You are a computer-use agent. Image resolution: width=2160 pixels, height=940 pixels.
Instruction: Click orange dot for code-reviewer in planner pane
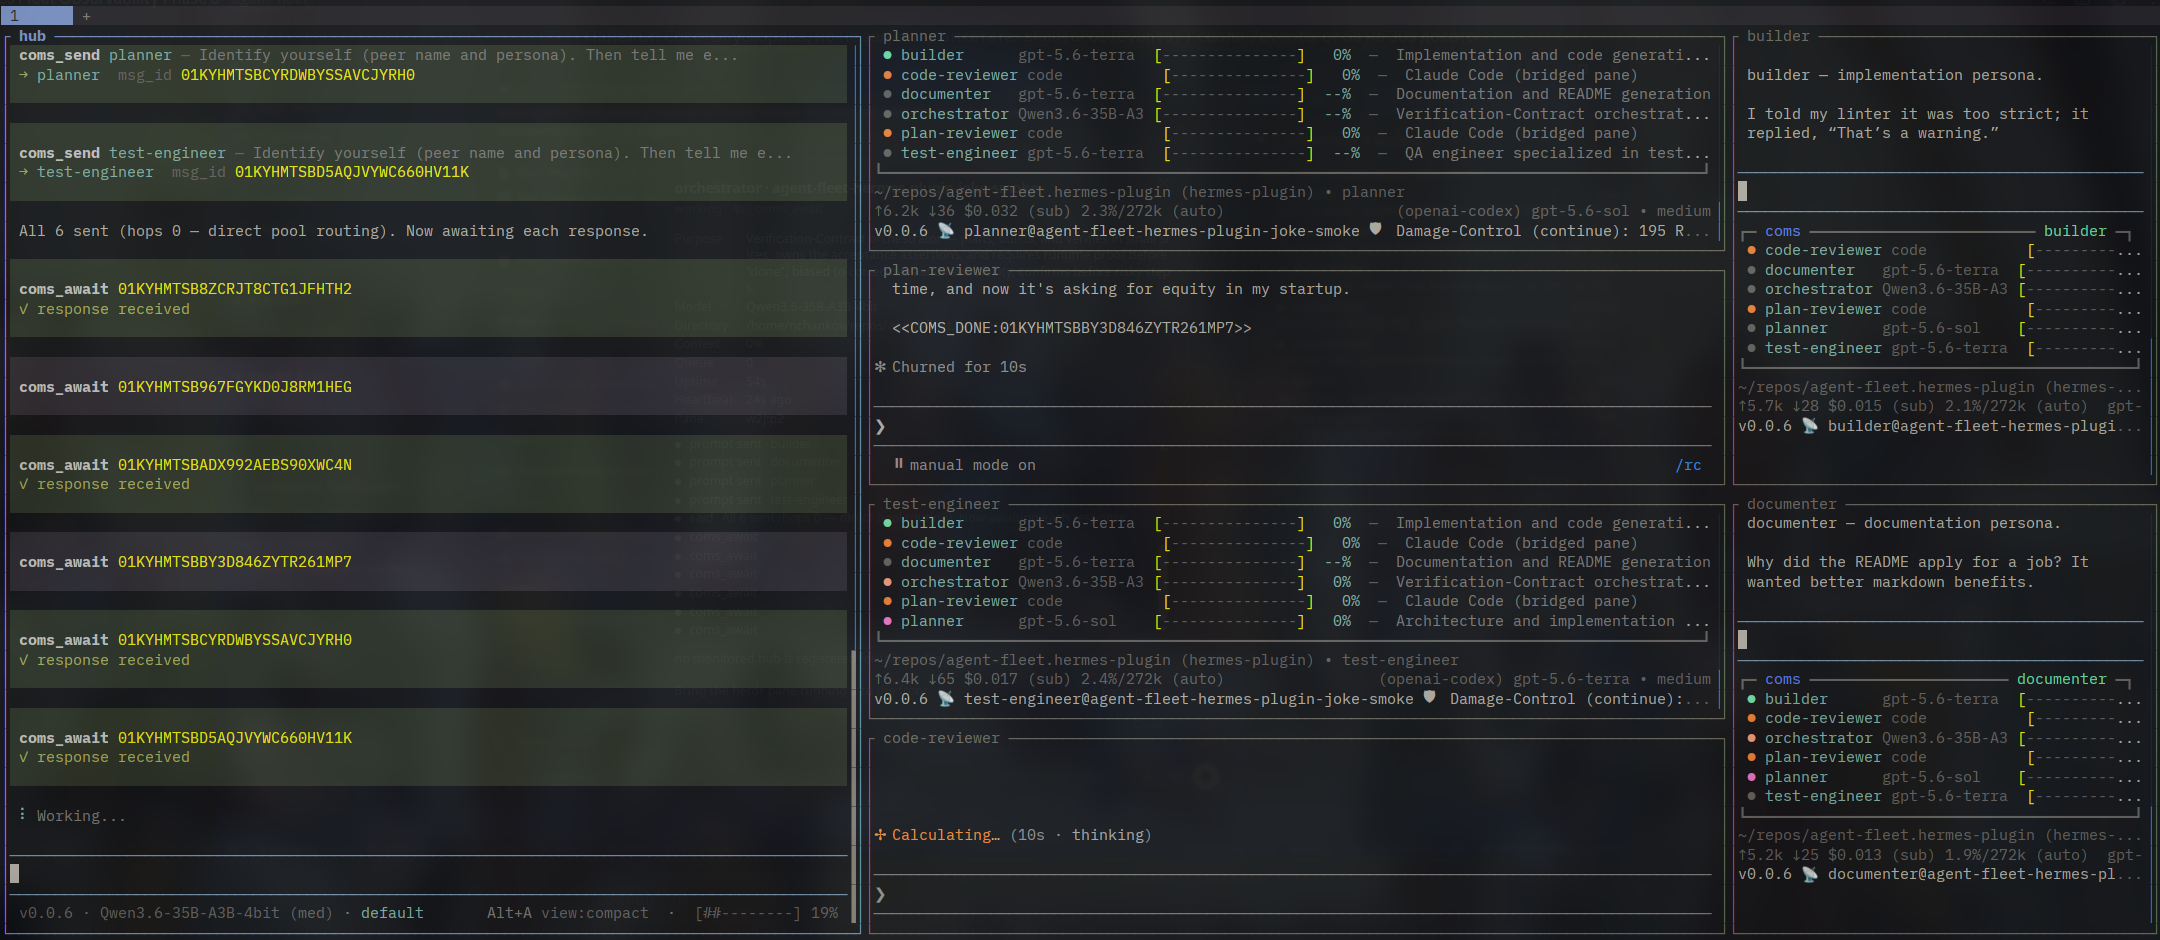click(x=887, y=75)
